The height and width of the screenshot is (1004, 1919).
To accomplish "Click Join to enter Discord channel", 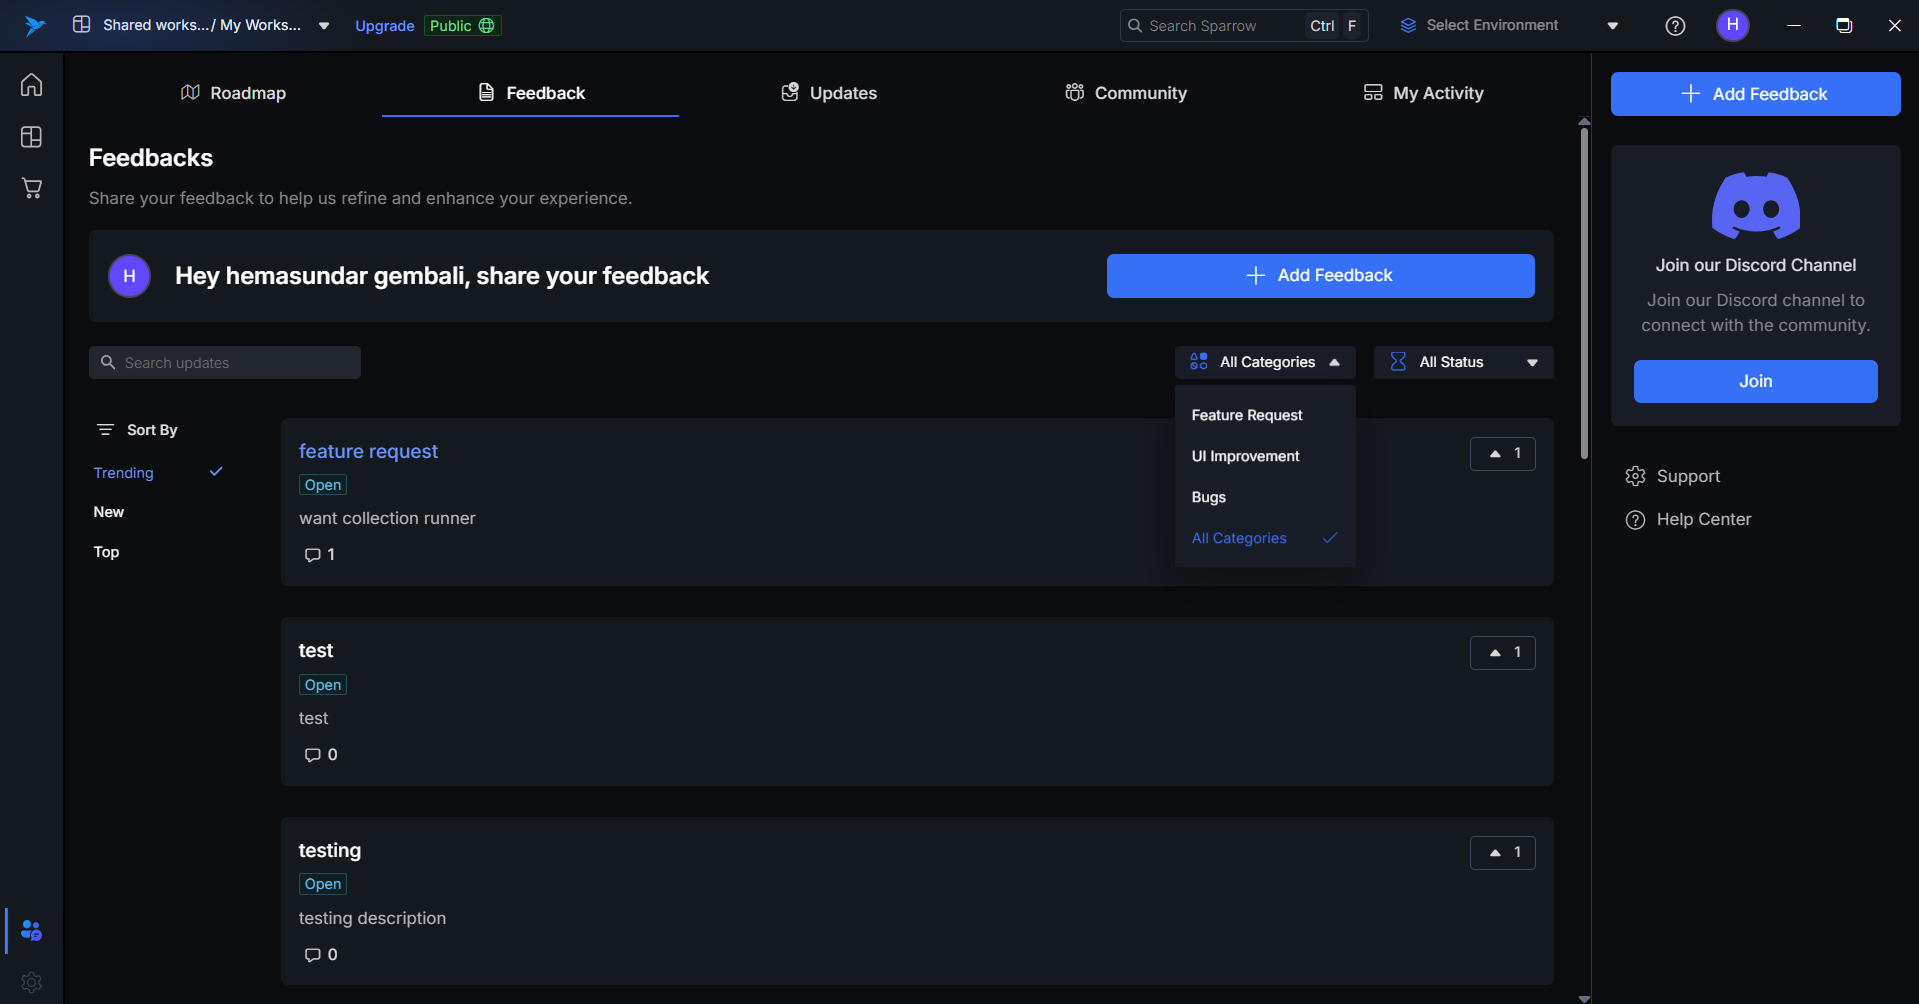I will [1755, 381].
